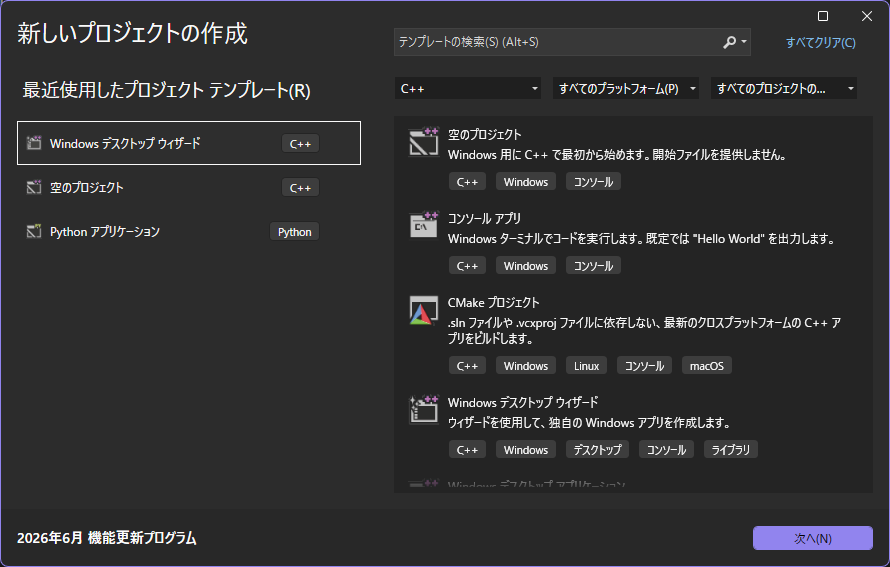
Task: Click the C++ tag on recent Windows デスクトップ ウィザード
Action: point(300,144)
